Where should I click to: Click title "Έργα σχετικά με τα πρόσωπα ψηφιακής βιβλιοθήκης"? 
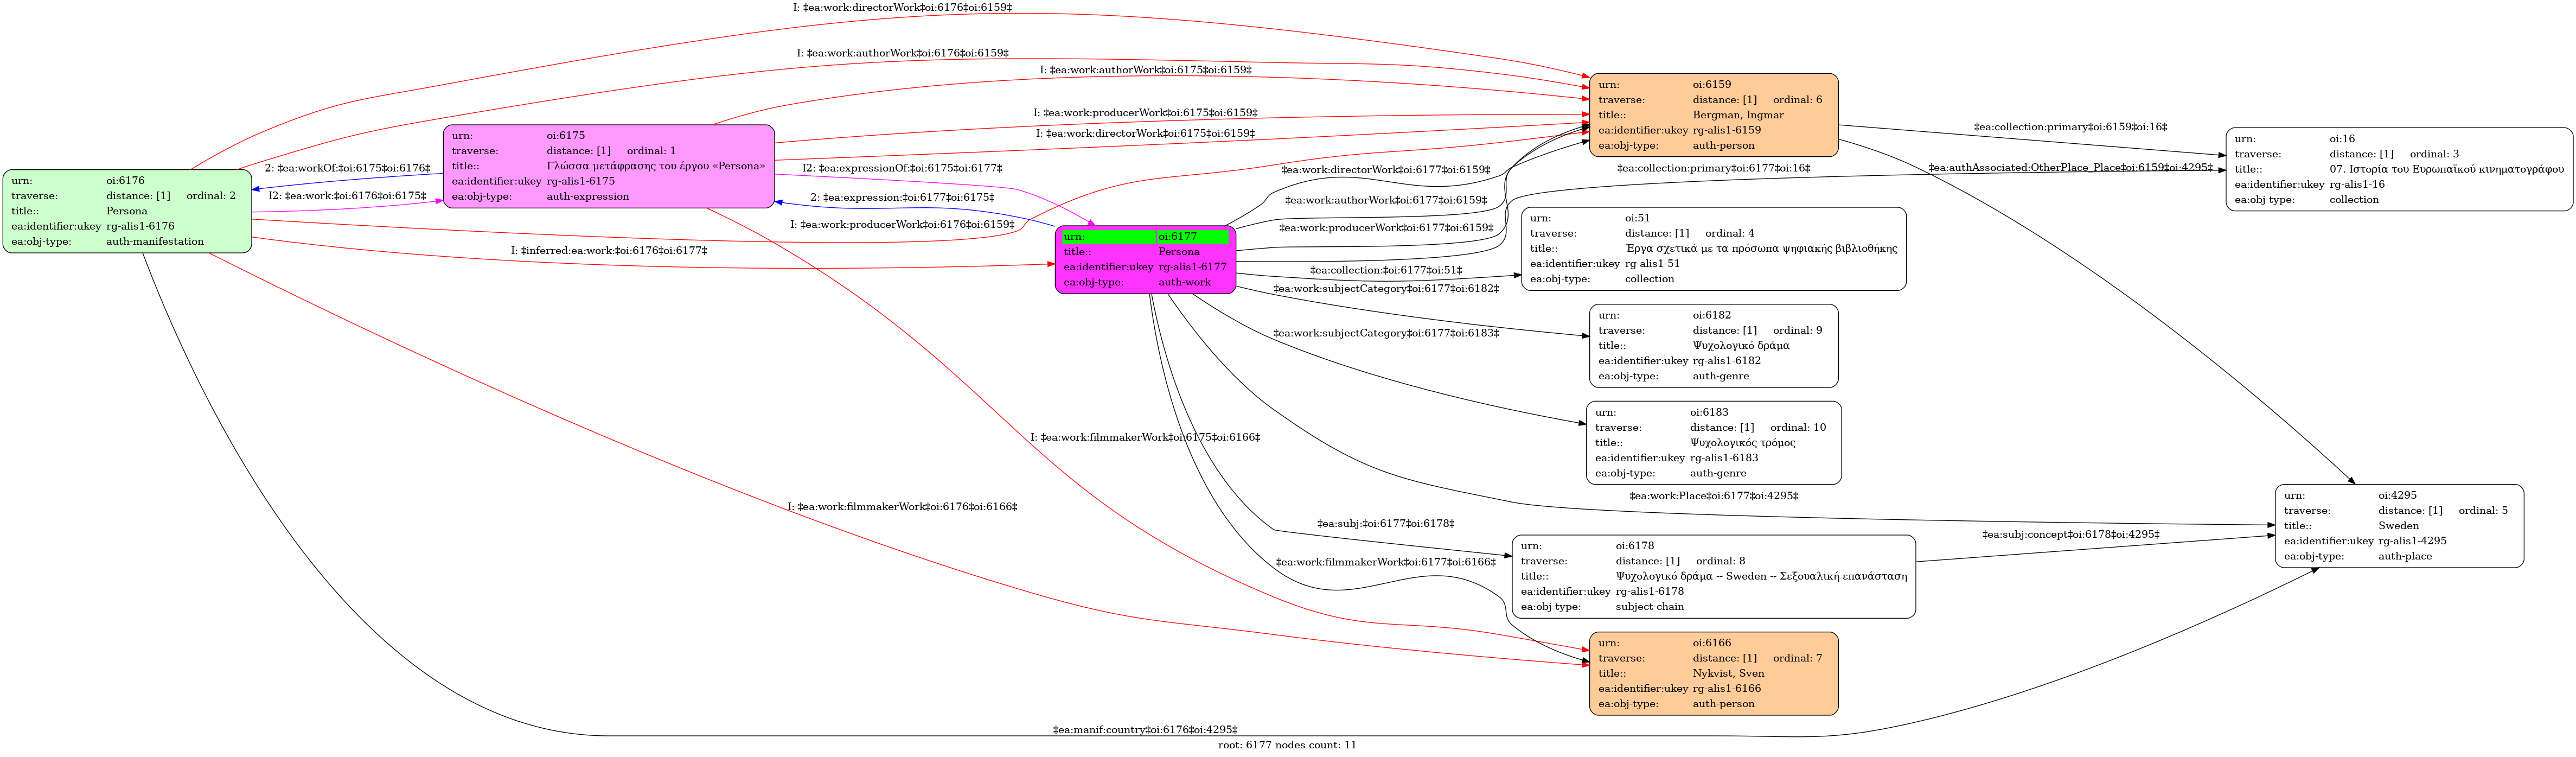1760,248
